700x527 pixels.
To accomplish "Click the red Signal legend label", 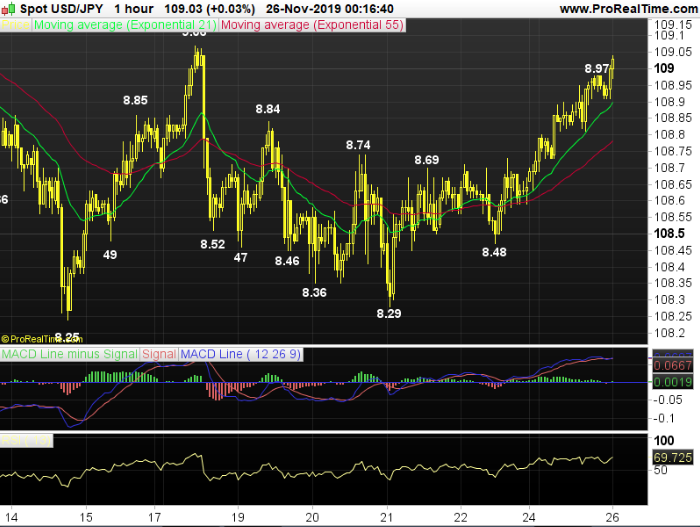I will pyautogui.click(x=160, y=354).
